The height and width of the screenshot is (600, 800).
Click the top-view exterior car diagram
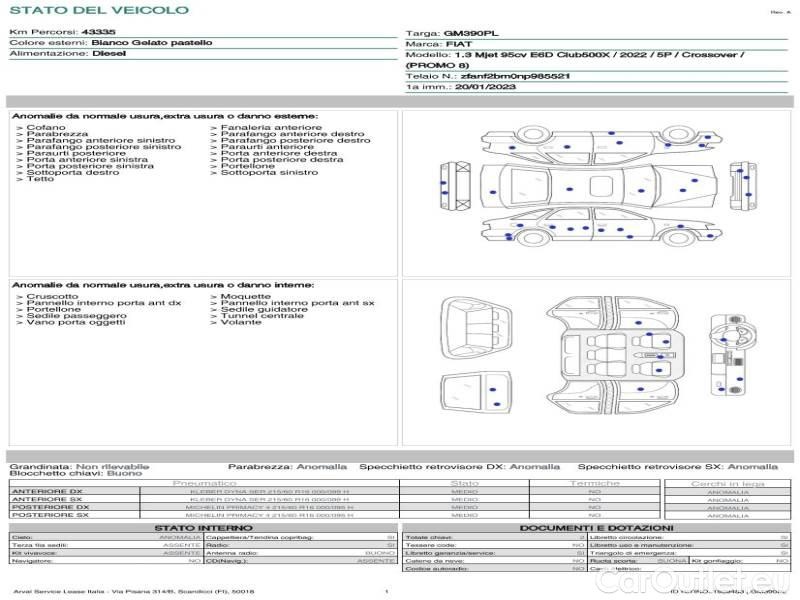599,186
